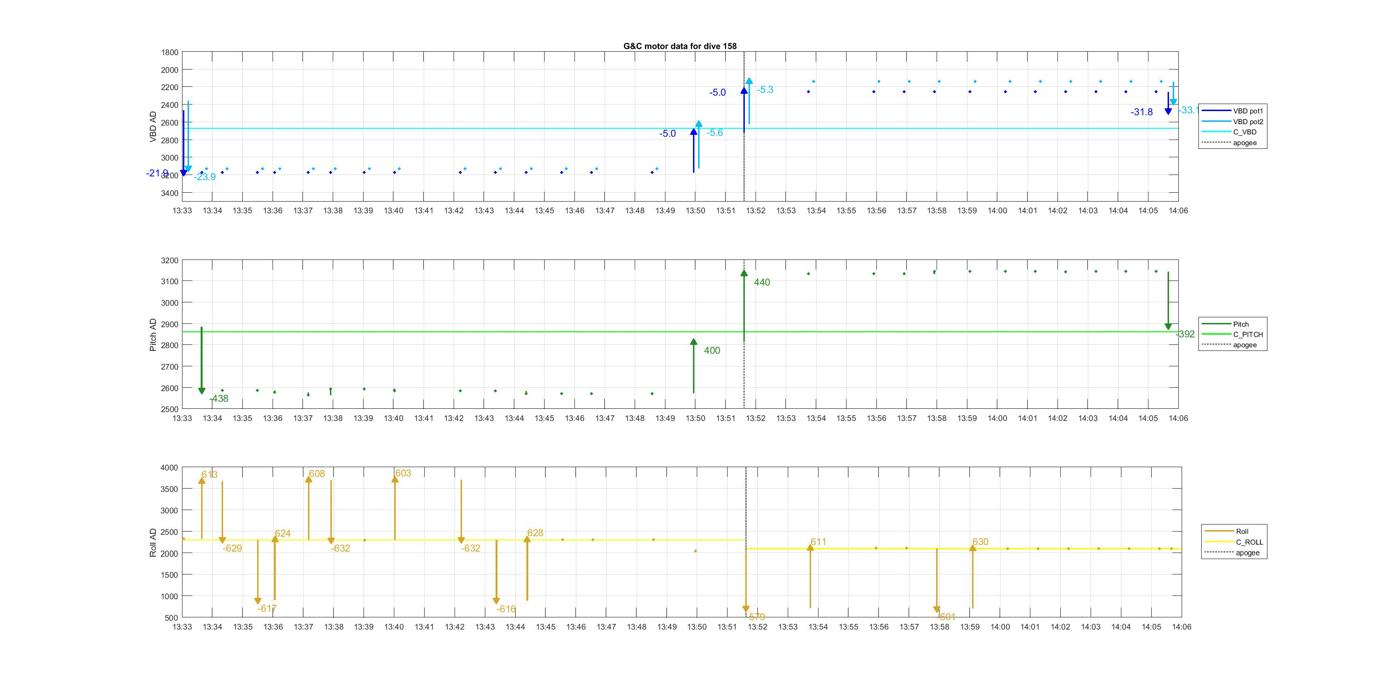The width and height of the screenshot is (1400, 693).
Task: Click 13:47 time tick under Roll plot
Action: coord(605,627)
